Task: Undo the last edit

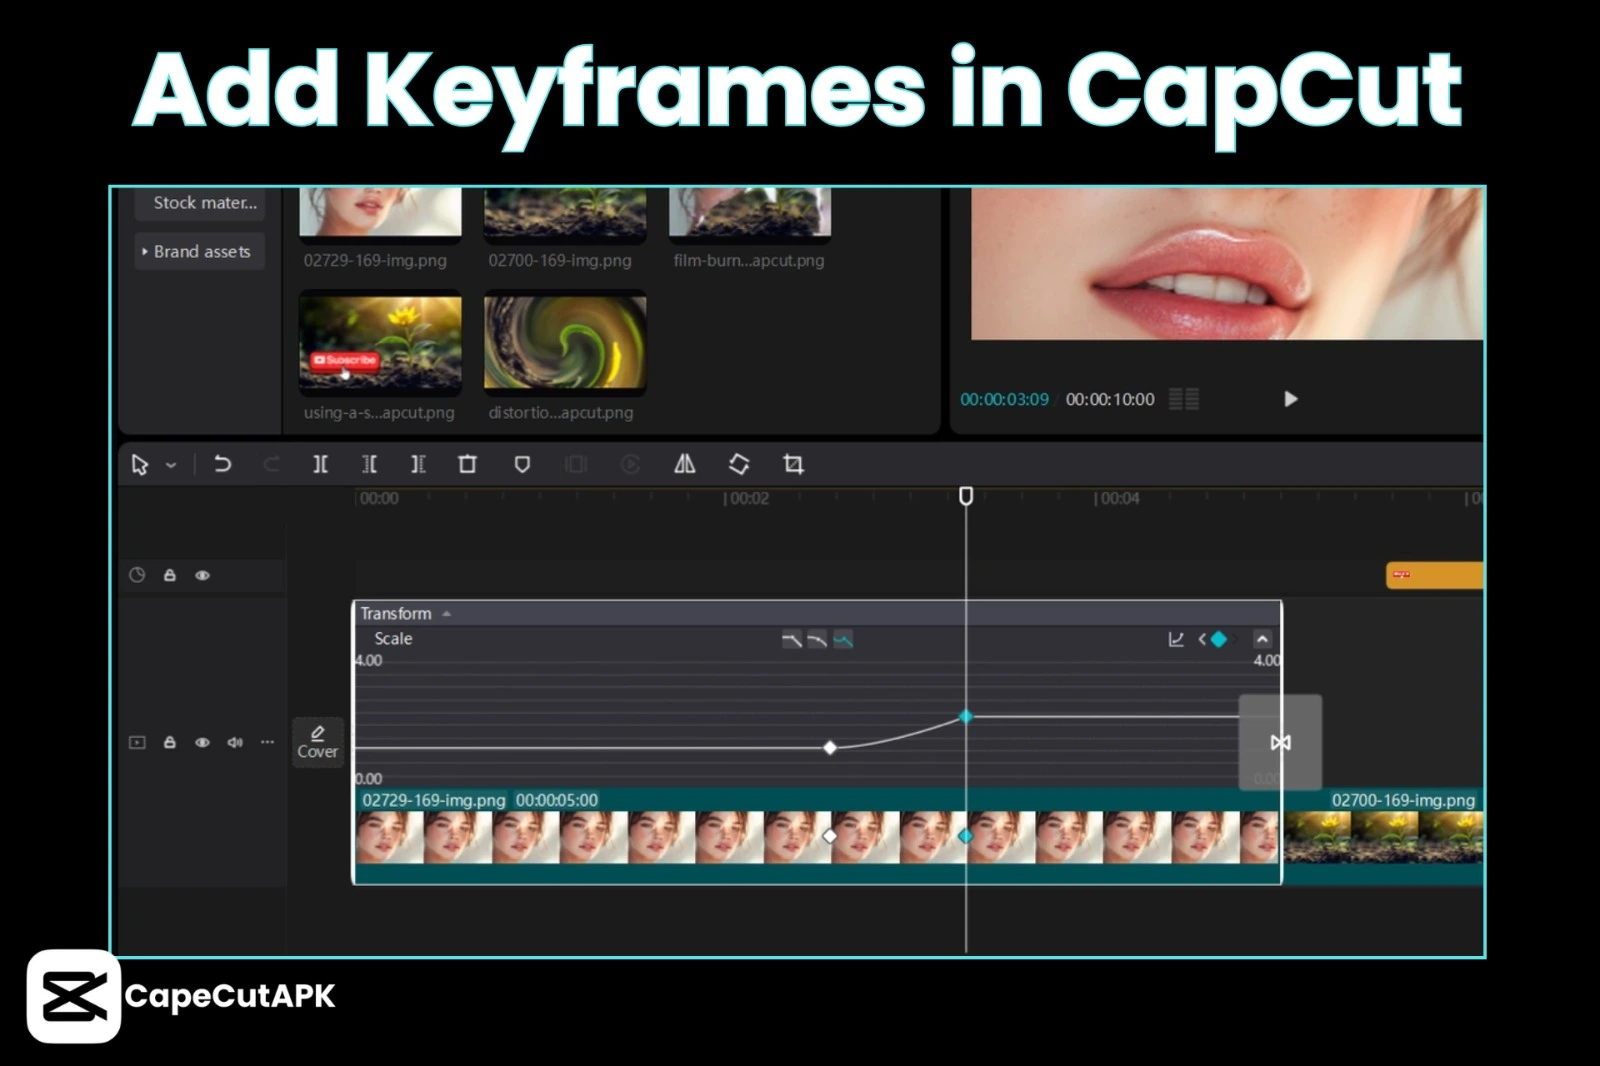Action: click(222, 464)
